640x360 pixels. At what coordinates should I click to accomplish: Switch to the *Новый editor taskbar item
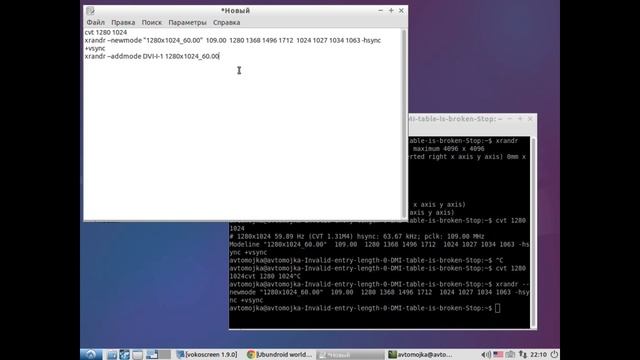click(350, 355)
